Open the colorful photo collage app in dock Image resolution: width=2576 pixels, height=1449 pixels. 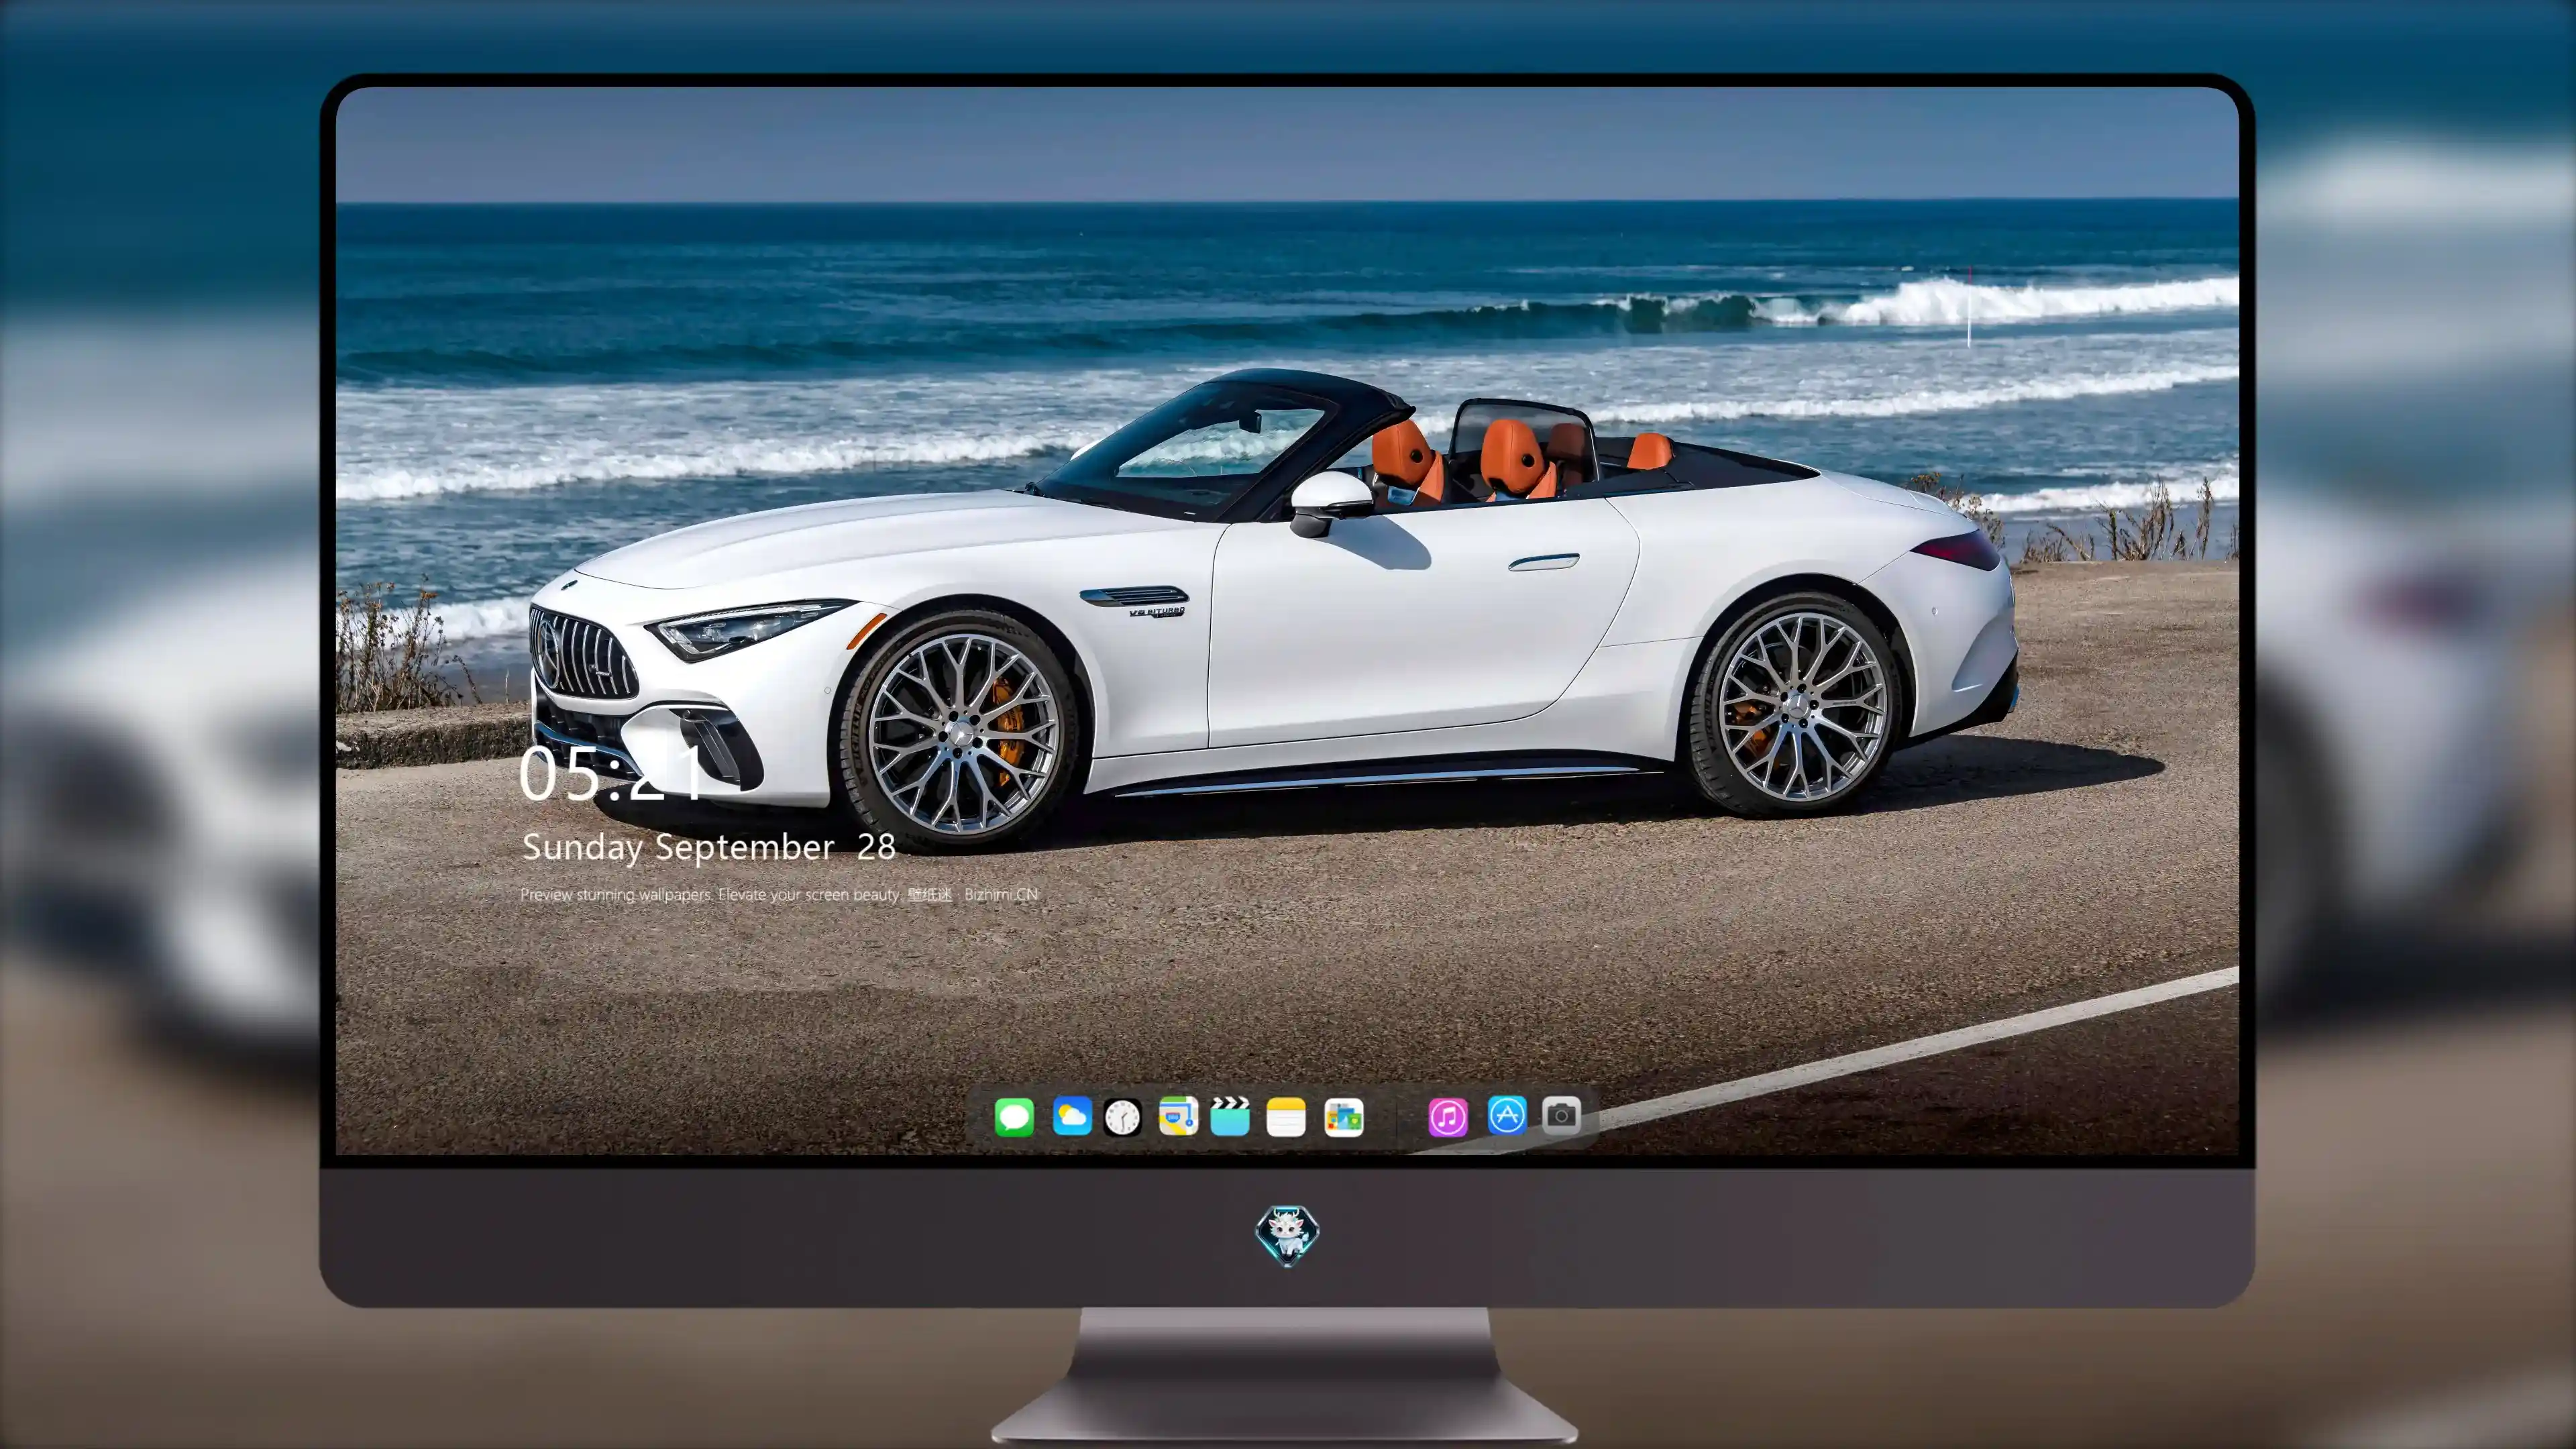click(x=1344, y=1117)
